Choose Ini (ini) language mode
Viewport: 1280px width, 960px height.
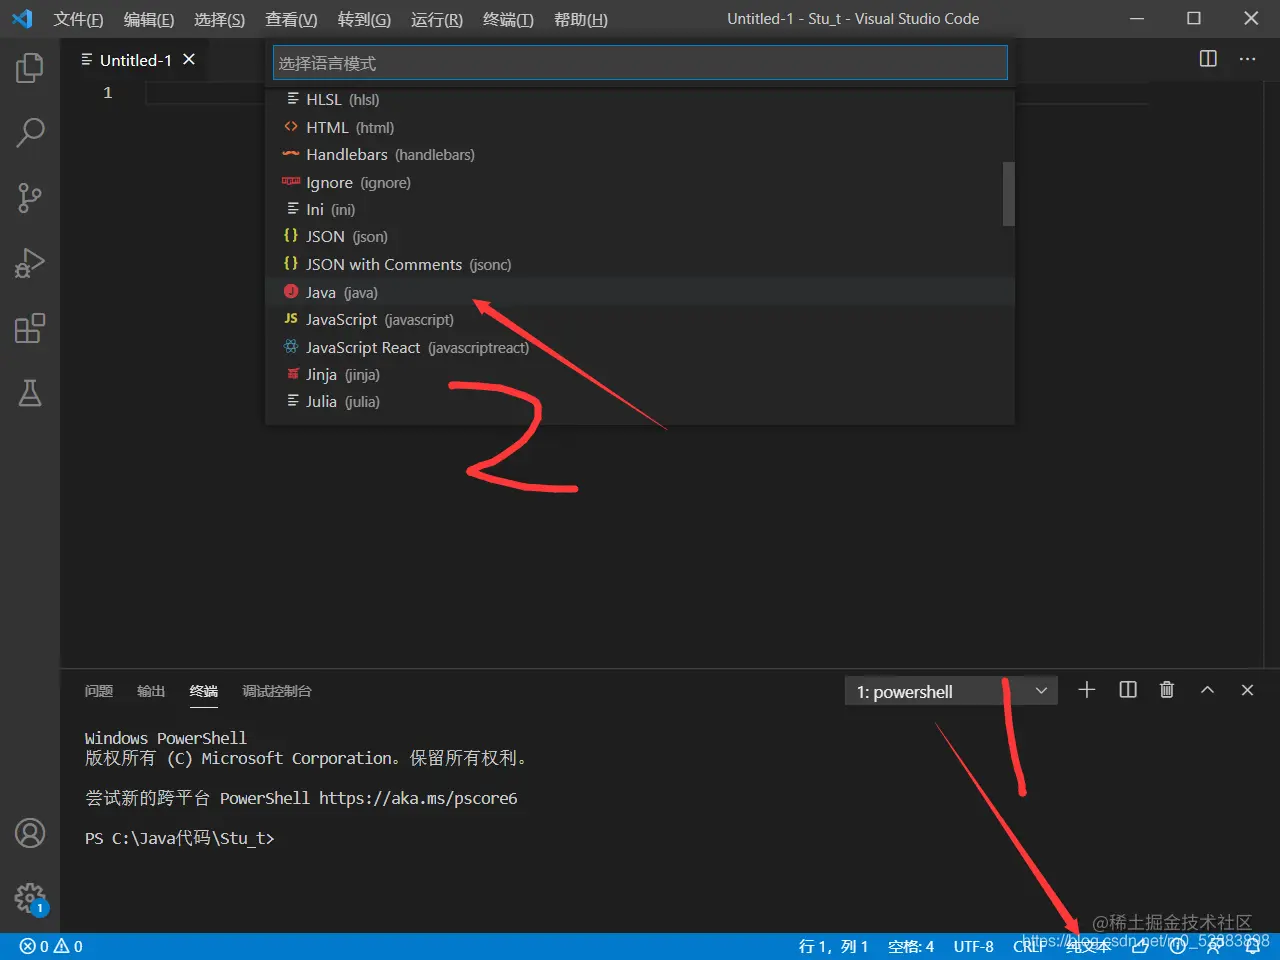(x=640, y=209)
